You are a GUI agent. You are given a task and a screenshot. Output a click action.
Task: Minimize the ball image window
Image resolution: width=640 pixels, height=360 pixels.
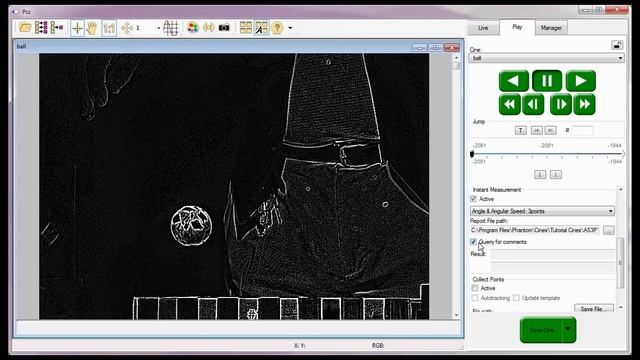click(x=420, y=48)
